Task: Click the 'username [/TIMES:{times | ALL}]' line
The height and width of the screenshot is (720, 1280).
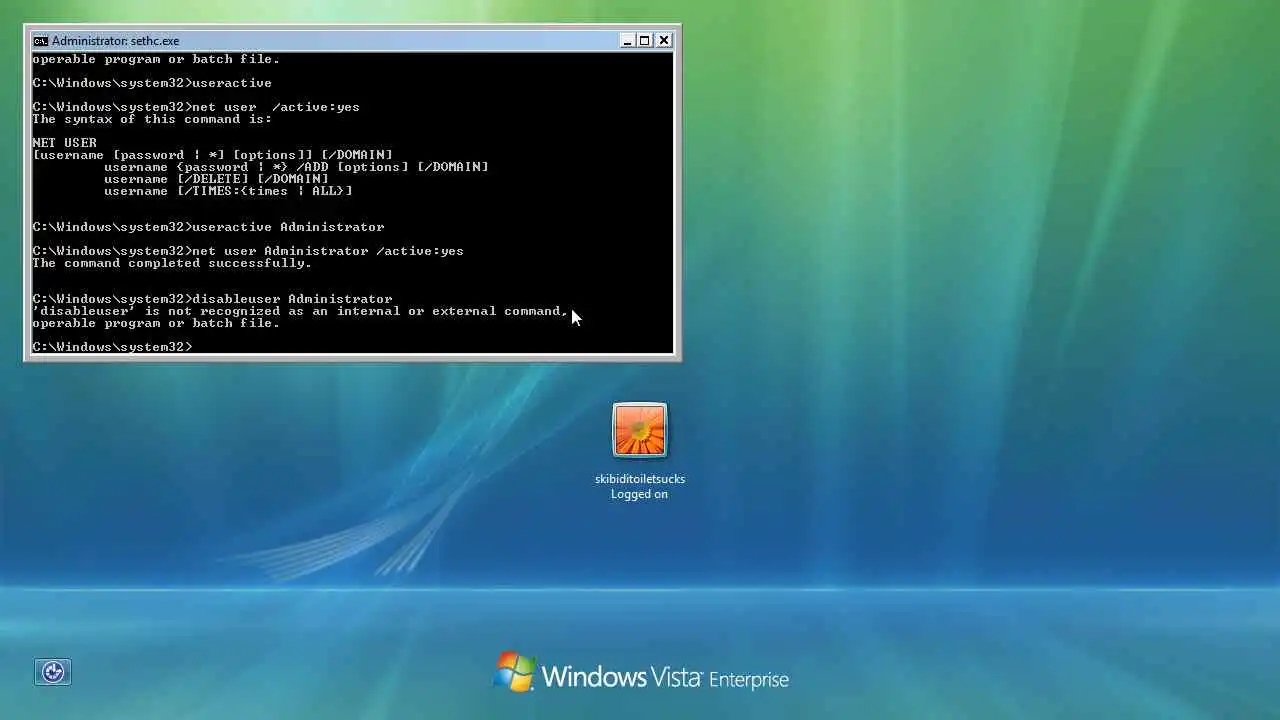Action: (x=228, y=191)
